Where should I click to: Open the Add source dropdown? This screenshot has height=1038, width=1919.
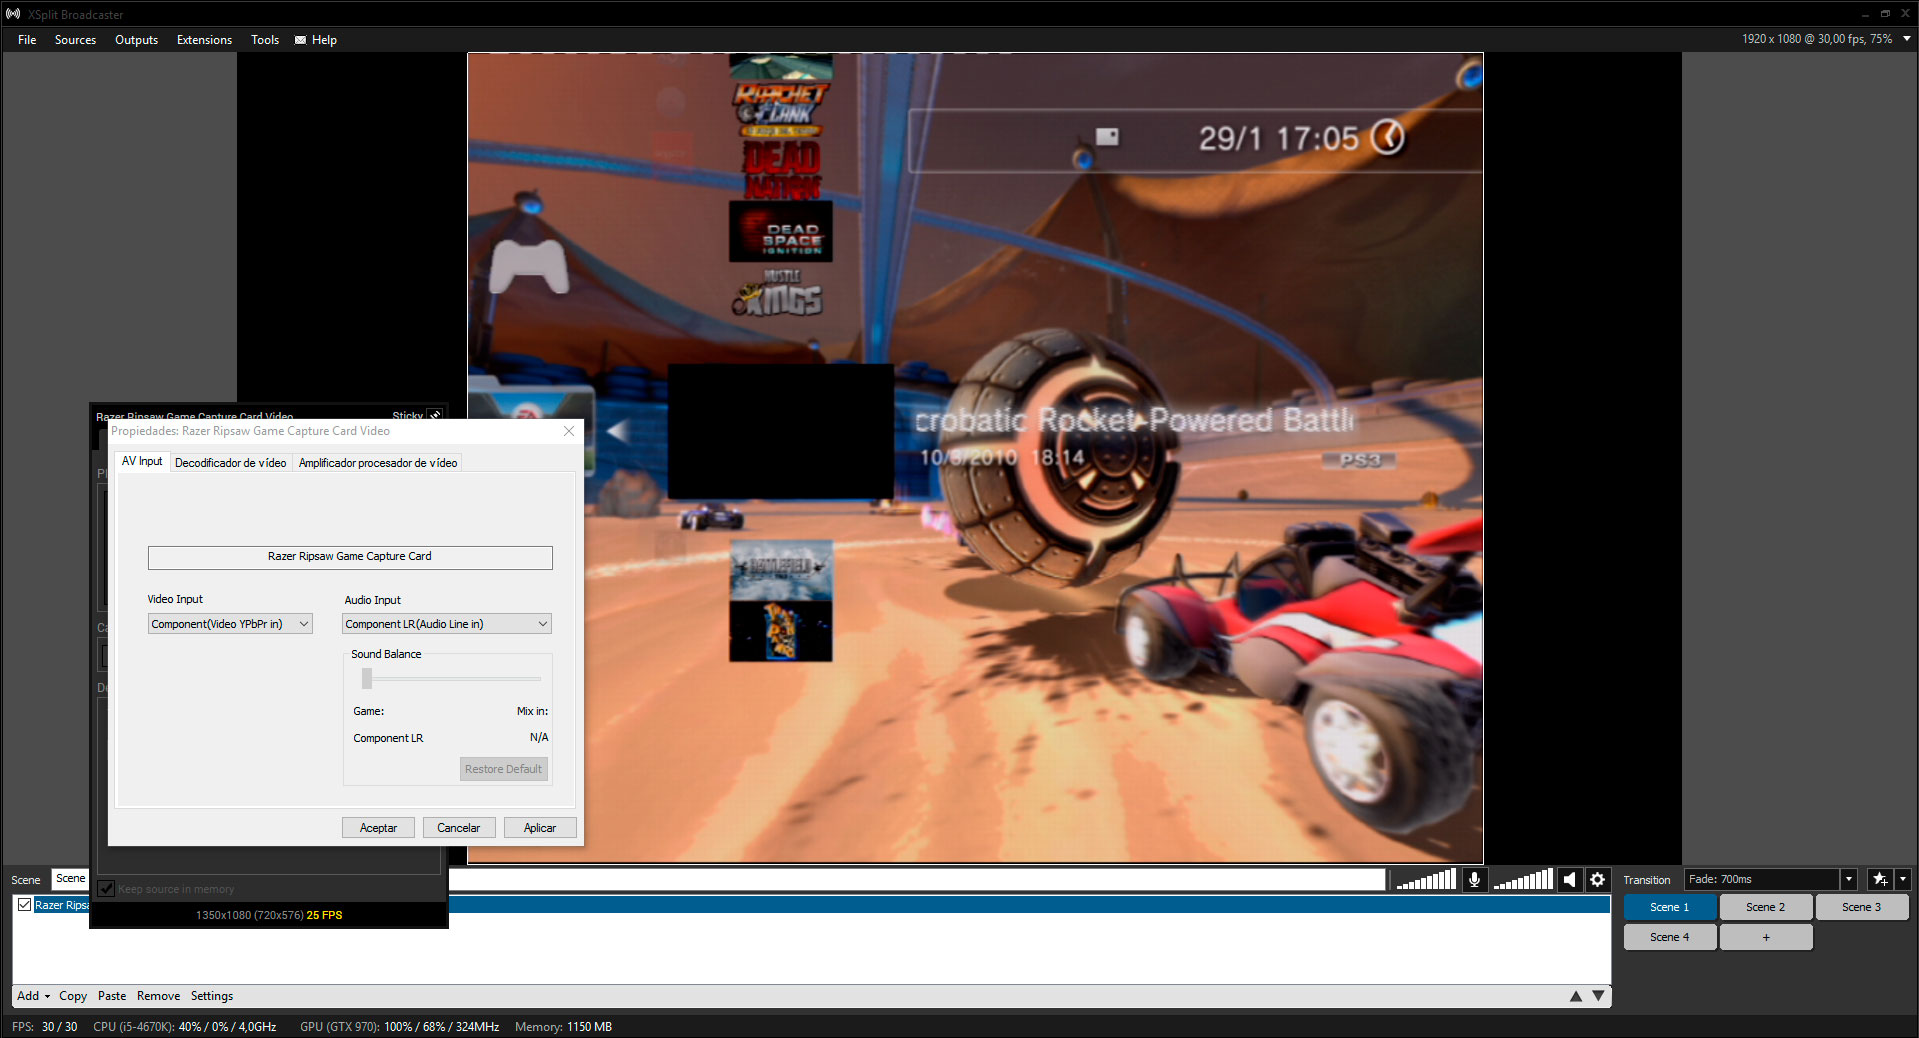tap(33, 996)
